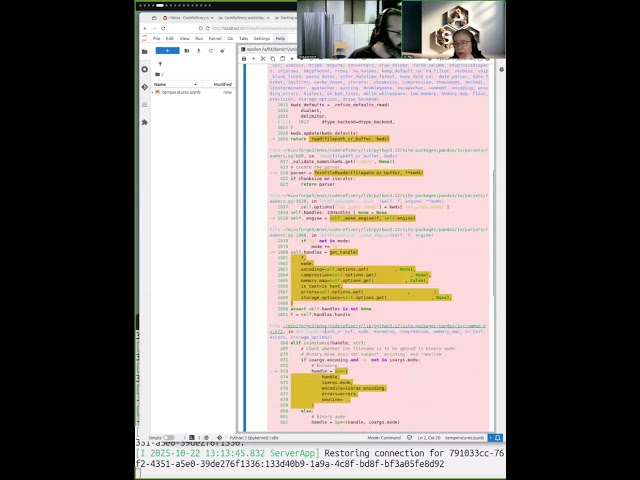Open the File menu
The width and height of the screenshot is (640, 480).
click(x=156, y=38)
